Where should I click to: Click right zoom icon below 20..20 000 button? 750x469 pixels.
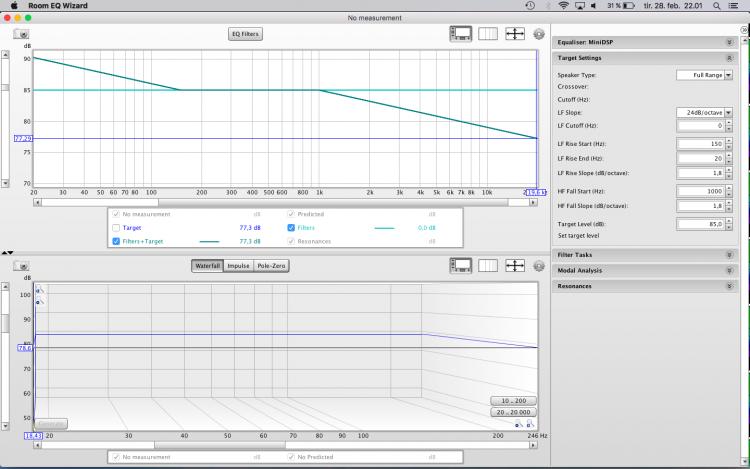530,424
